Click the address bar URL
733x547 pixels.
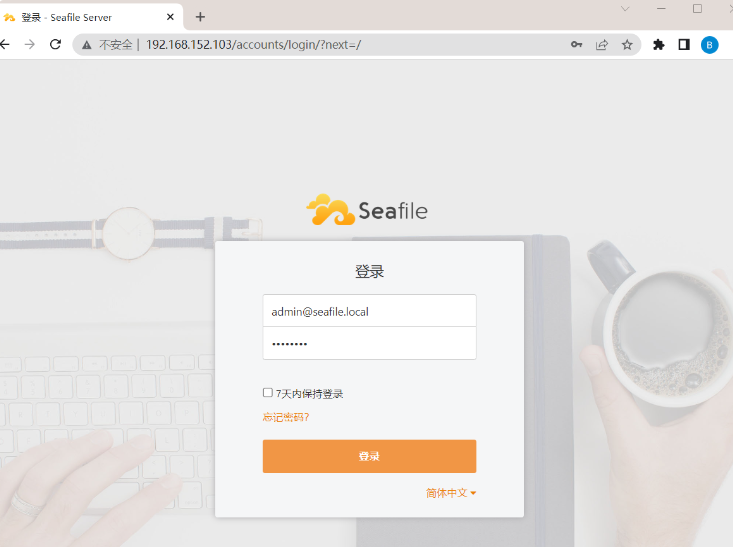(x=253, y=44)
